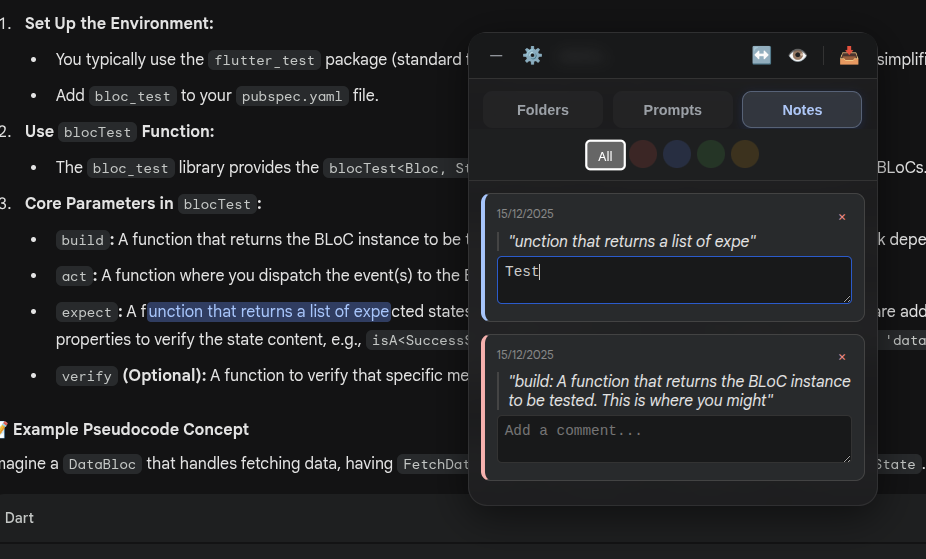Click the "verify" parameter code chip
Screen dimensions: 926x559
click(86, 376)
